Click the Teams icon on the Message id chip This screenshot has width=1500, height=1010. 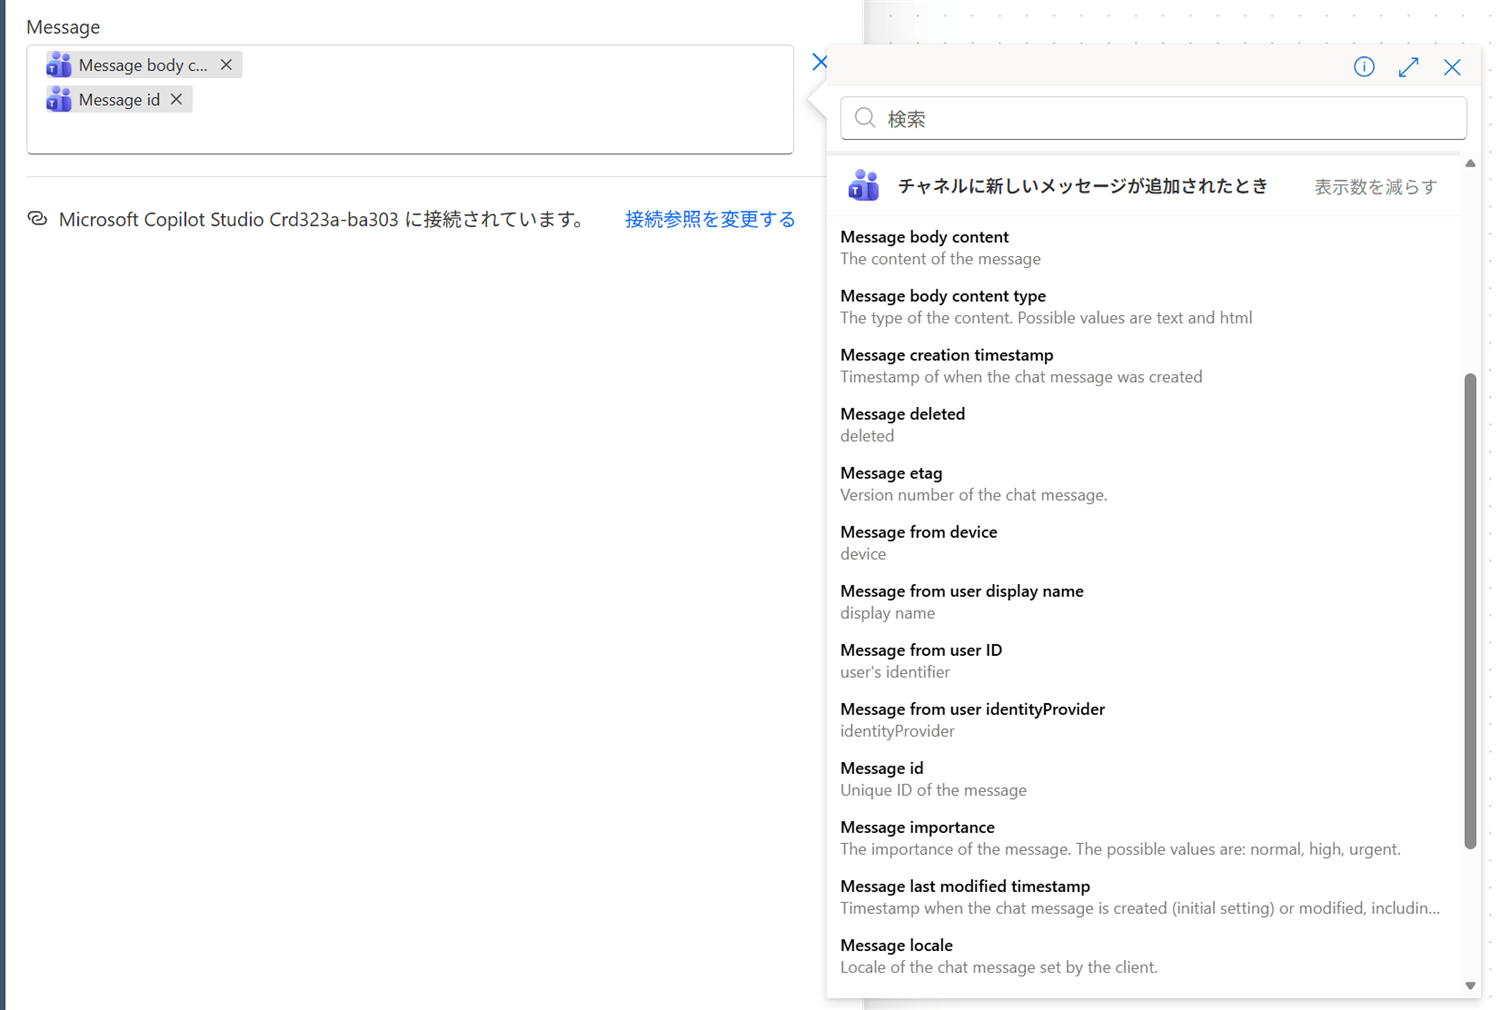pos(58,99)
